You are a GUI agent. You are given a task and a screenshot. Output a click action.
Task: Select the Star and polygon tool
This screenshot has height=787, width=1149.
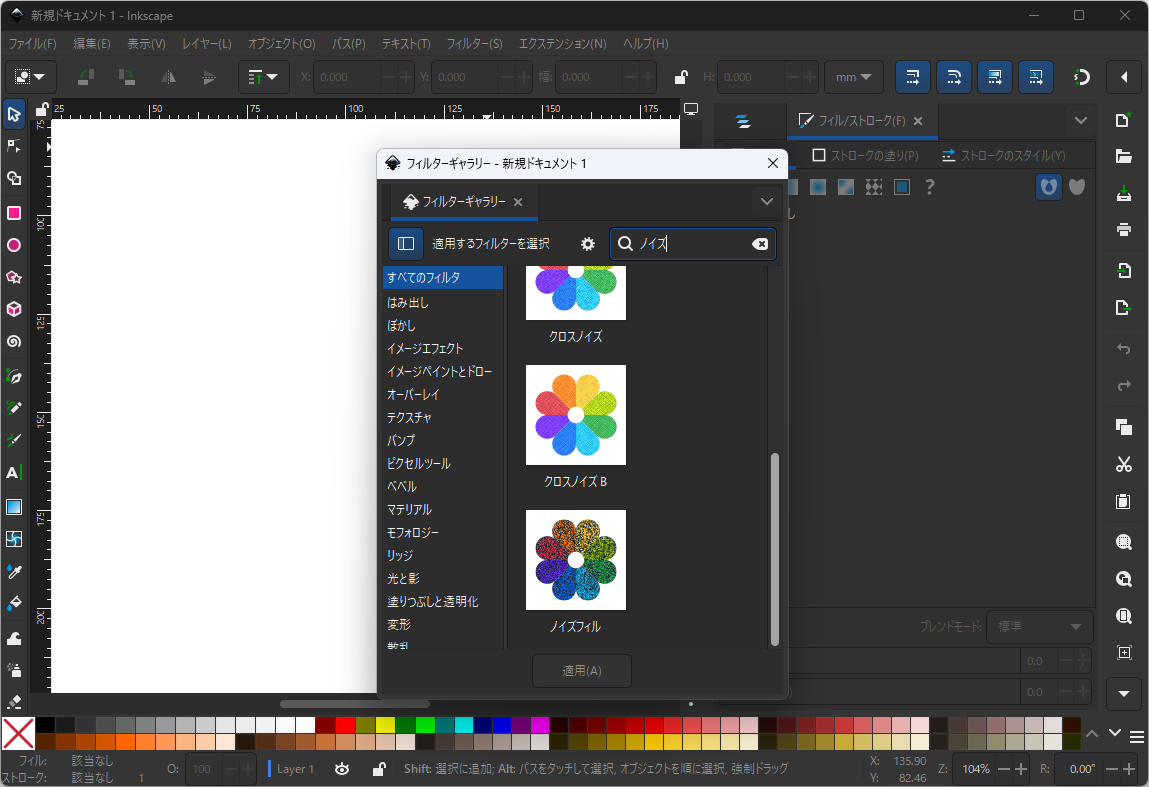click(x=13, y=277)
